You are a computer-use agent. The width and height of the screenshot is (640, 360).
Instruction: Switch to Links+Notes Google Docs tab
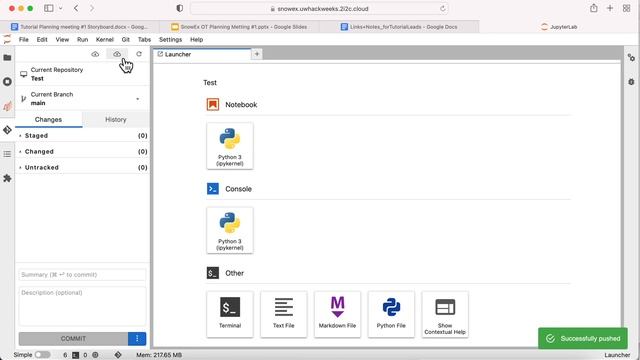point(399,27)
